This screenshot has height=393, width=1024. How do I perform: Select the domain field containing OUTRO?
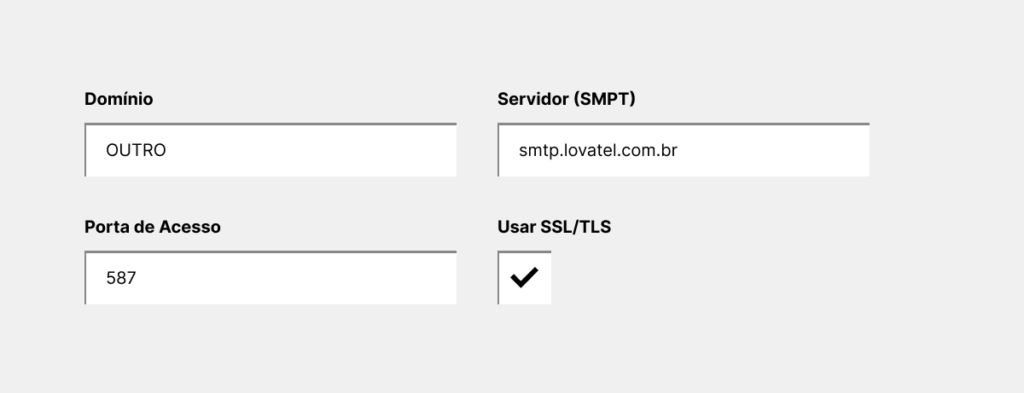pyautogui.click(x=270, y=149)
